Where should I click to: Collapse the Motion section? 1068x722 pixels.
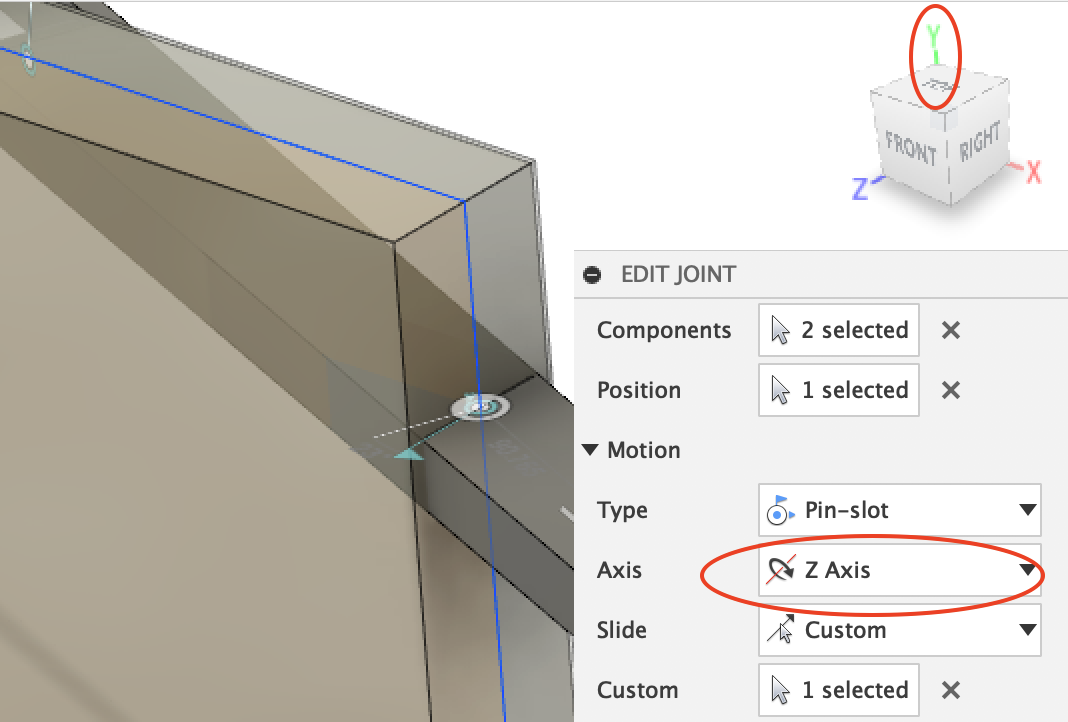pos(590,450)
